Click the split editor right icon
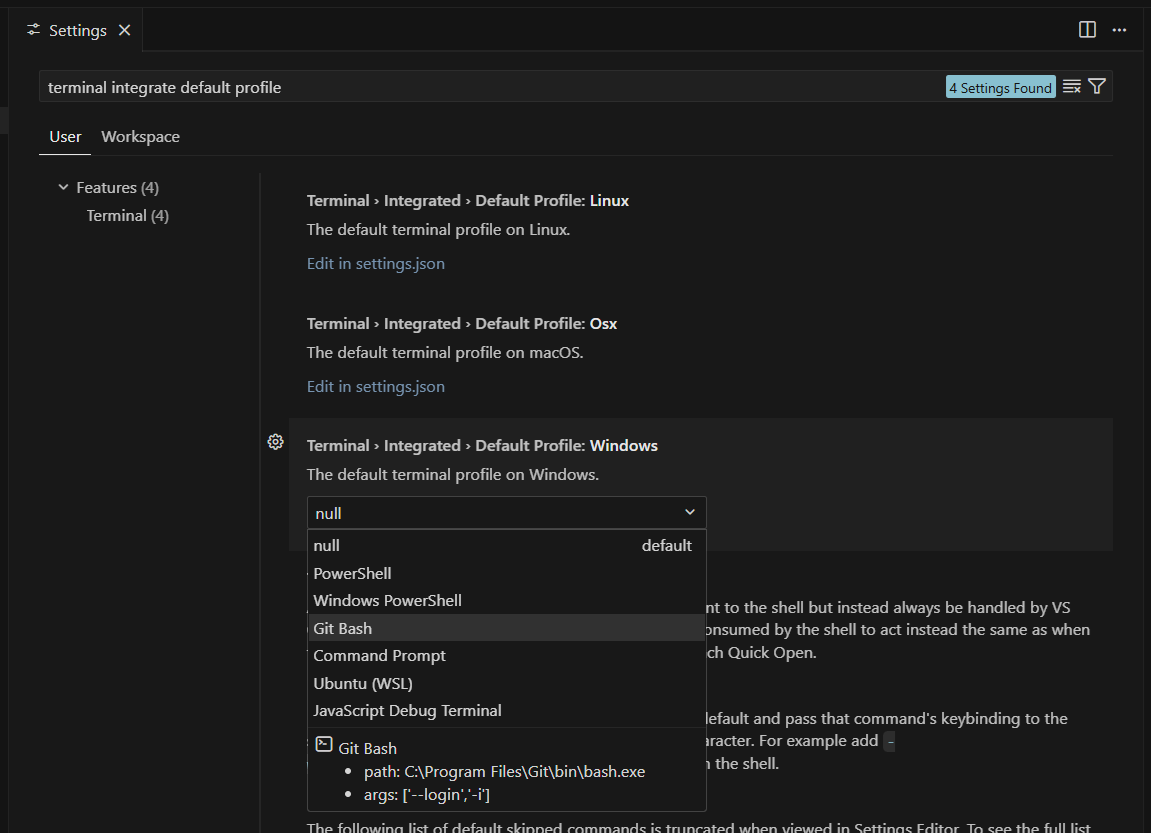Screen dimensions: 1151x833 pos(1087,30)
